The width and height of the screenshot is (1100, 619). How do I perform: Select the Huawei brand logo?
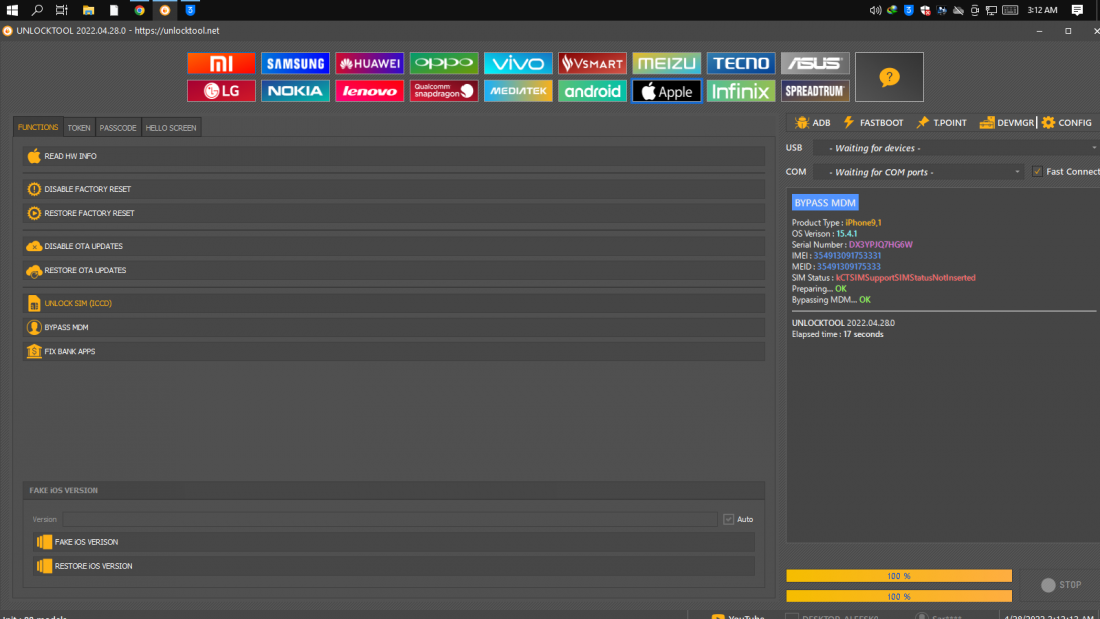click(x=370, y=63)
